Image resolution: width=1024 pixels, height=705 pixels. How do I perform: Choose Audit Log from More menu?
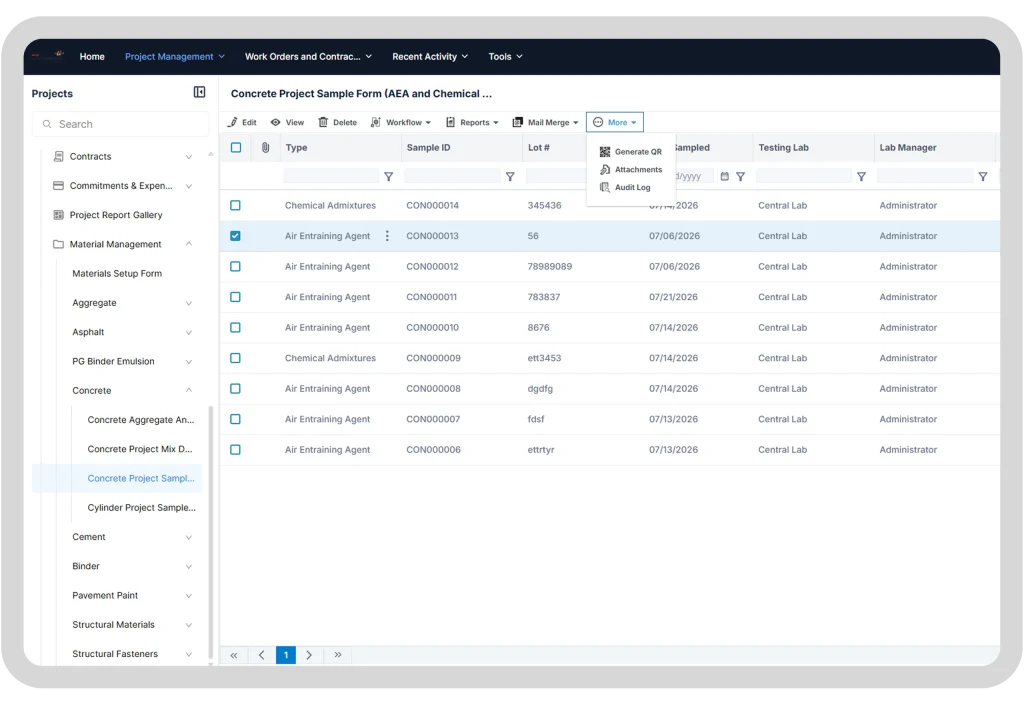(x=625, y=187)
